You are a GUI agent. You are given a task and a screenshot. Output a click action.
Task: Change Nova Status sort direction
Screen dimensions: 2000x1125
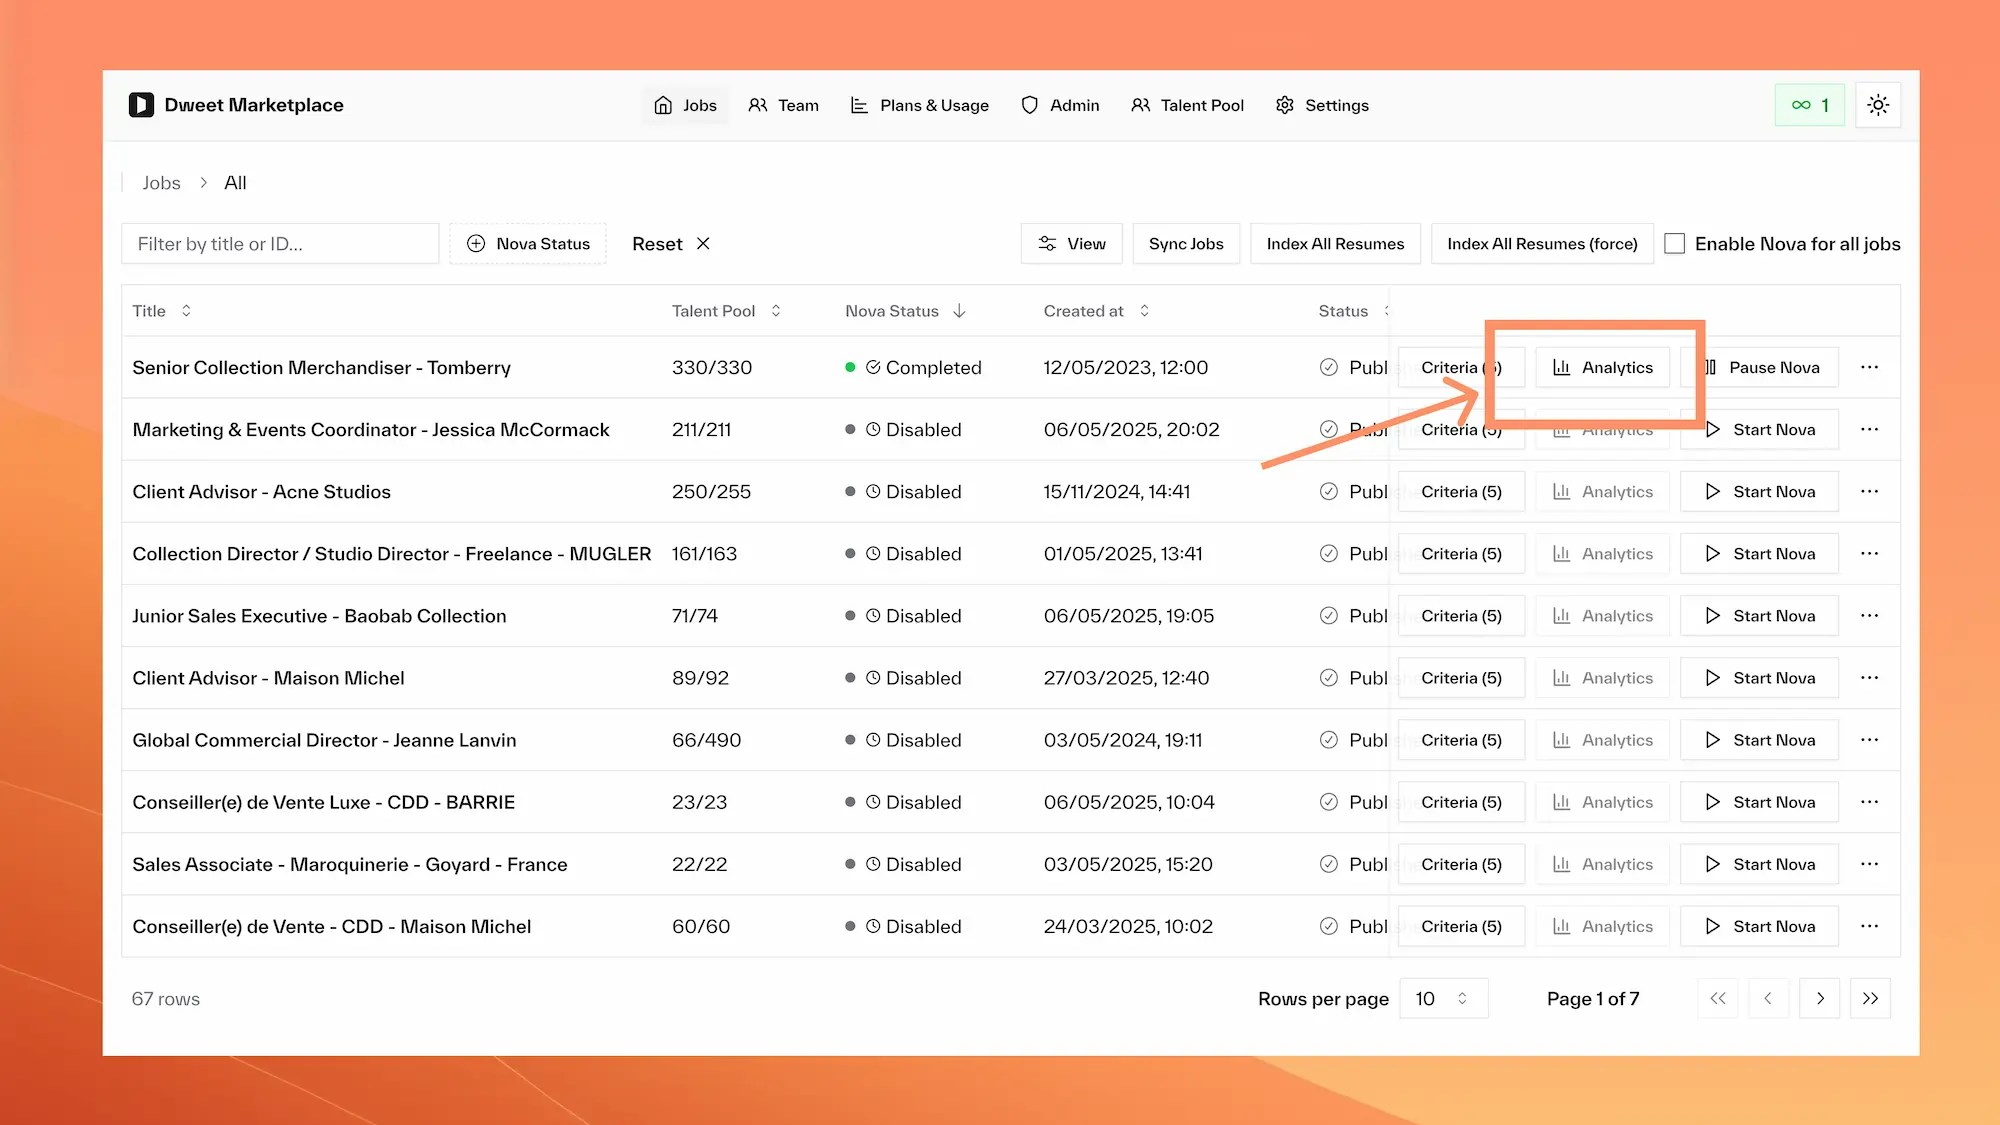point(959,311)
